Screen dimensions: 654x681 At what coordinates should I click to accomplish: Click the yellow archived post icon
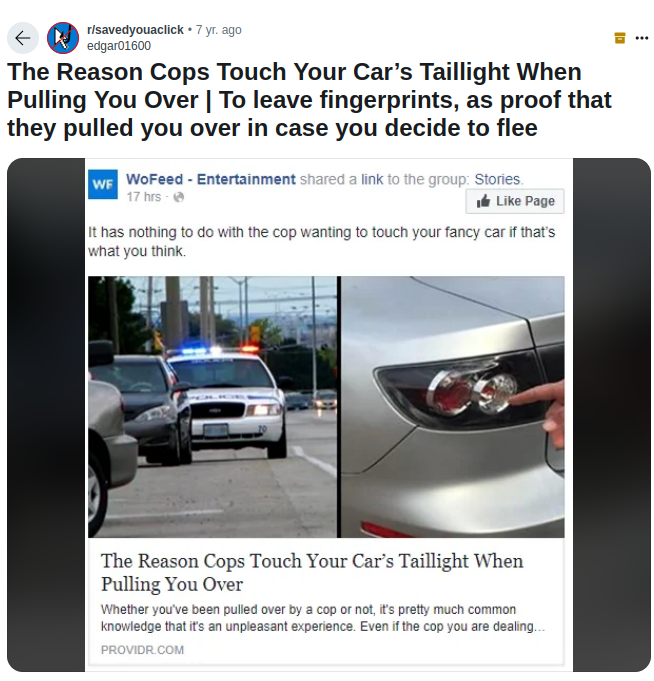(620, 38)
